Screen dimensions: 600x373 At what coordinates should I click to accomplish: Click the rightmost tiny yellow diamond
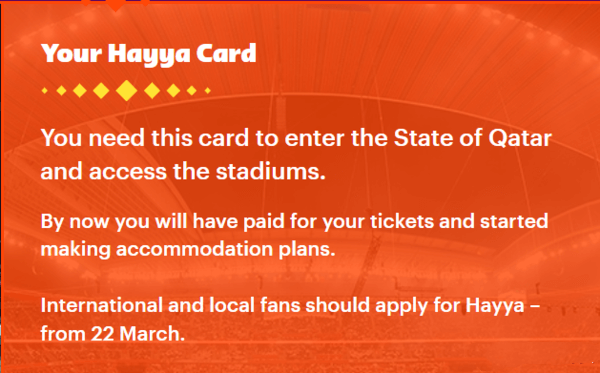(208, 91)
